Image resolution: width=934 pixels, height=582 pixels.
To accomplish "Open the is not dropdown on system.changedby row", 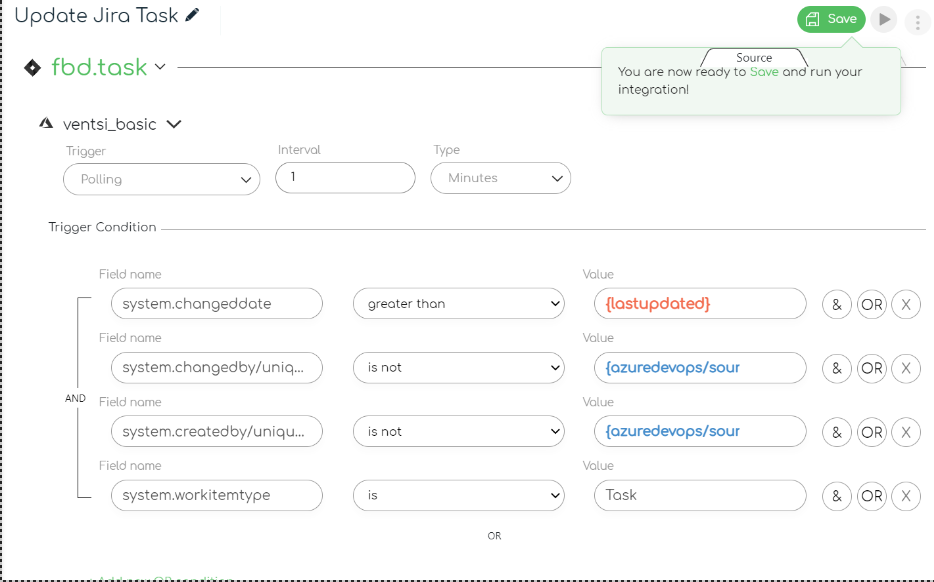I will 458,368.
